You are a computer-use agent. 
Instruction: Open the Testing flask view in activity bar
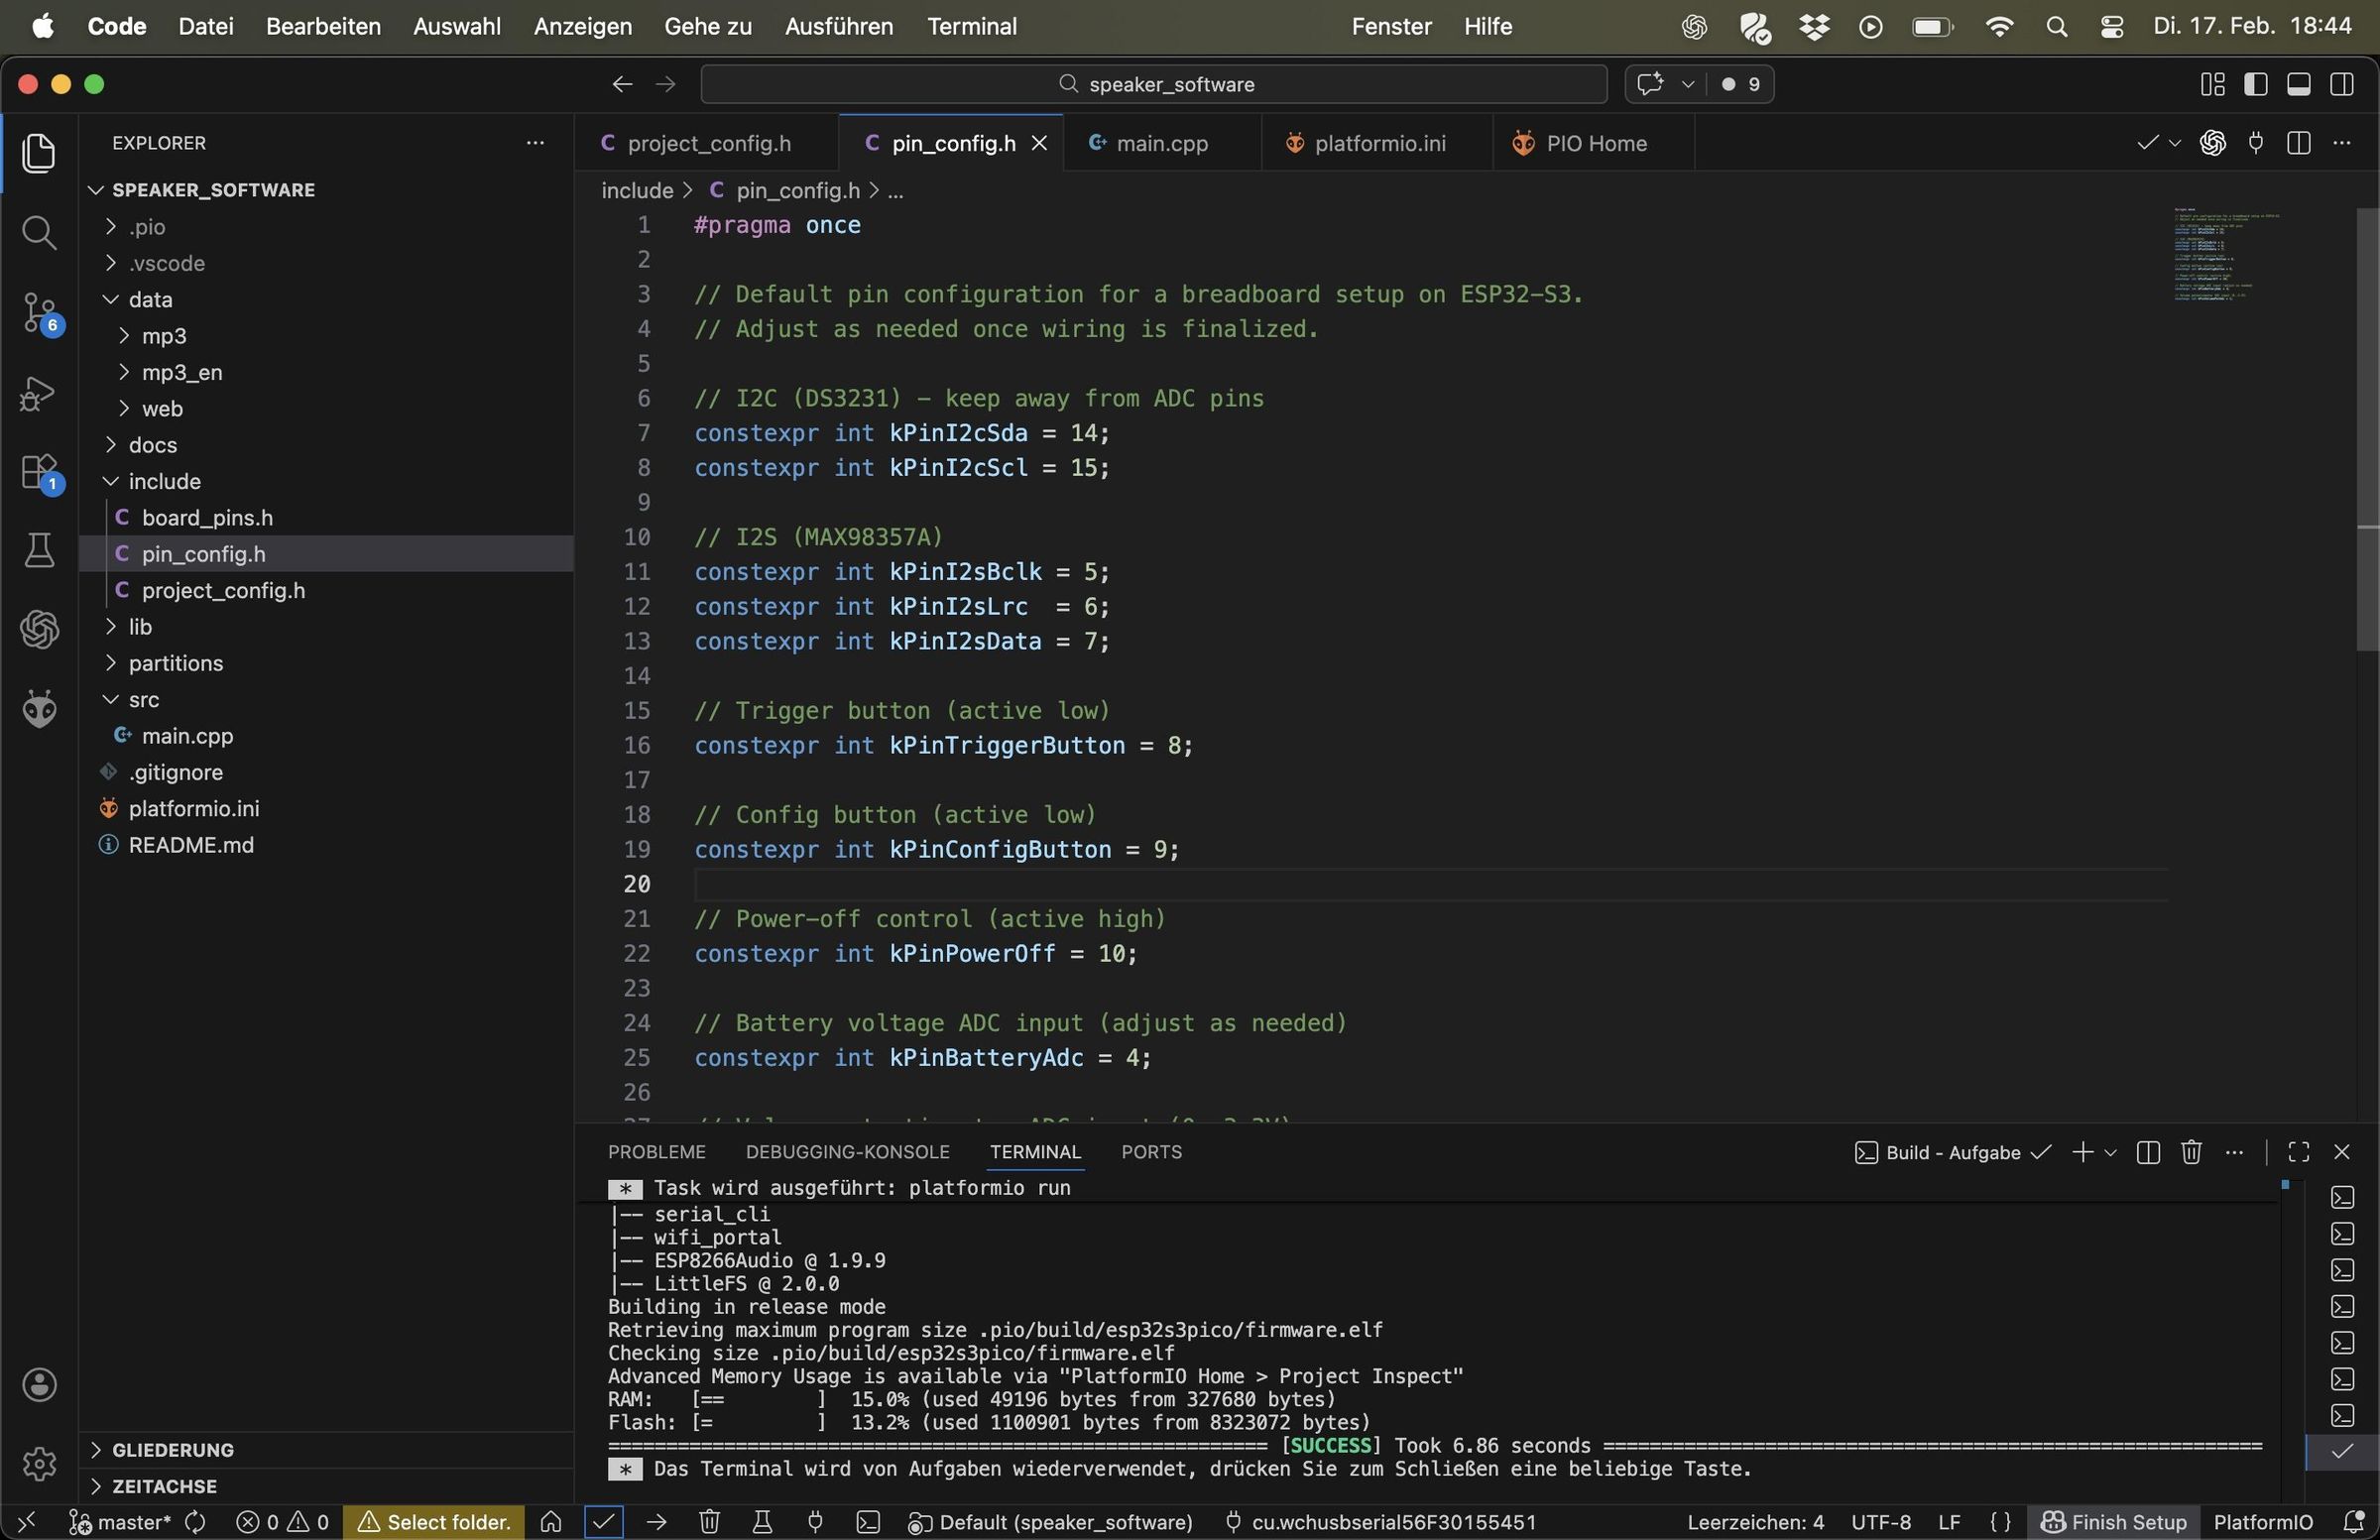tap(39, 551)
